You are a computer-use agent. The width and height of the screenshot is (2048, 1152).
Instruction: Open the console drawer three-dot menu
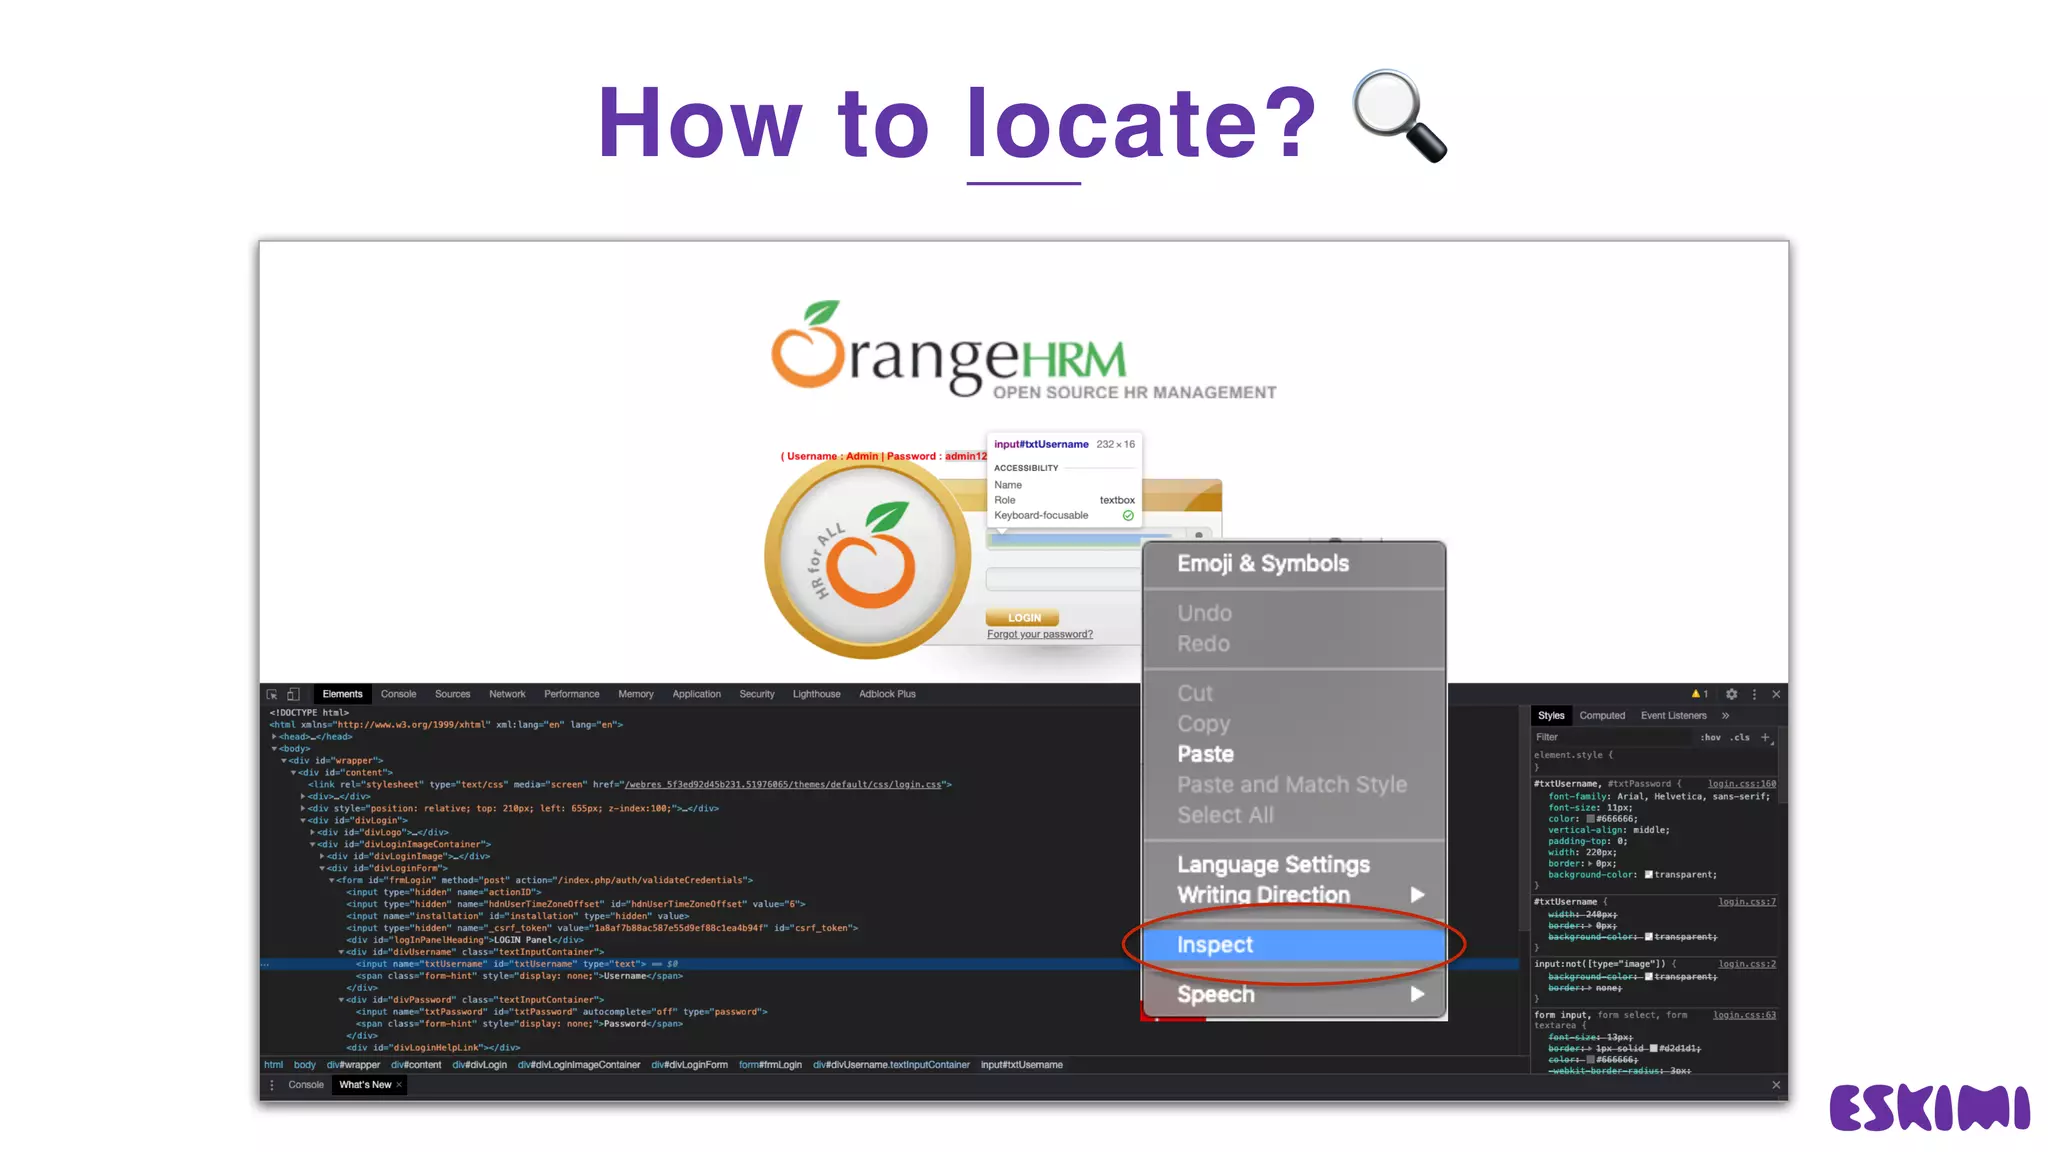click(x=271, y=1085)
